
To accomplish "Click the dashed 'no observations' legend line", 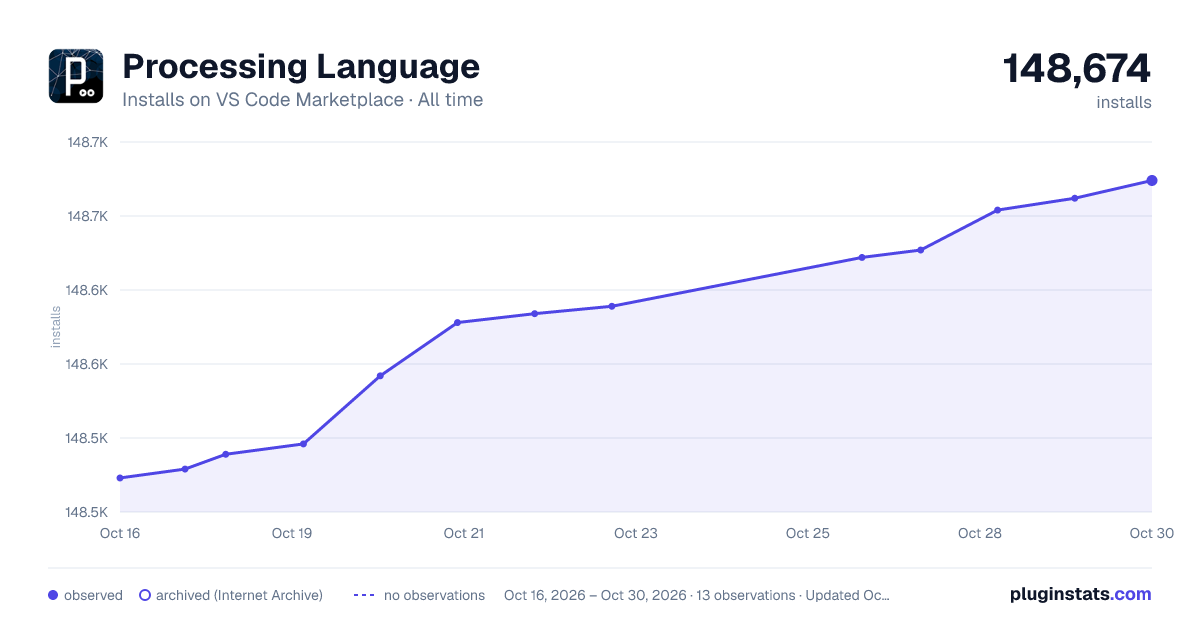I will (364, 595).
